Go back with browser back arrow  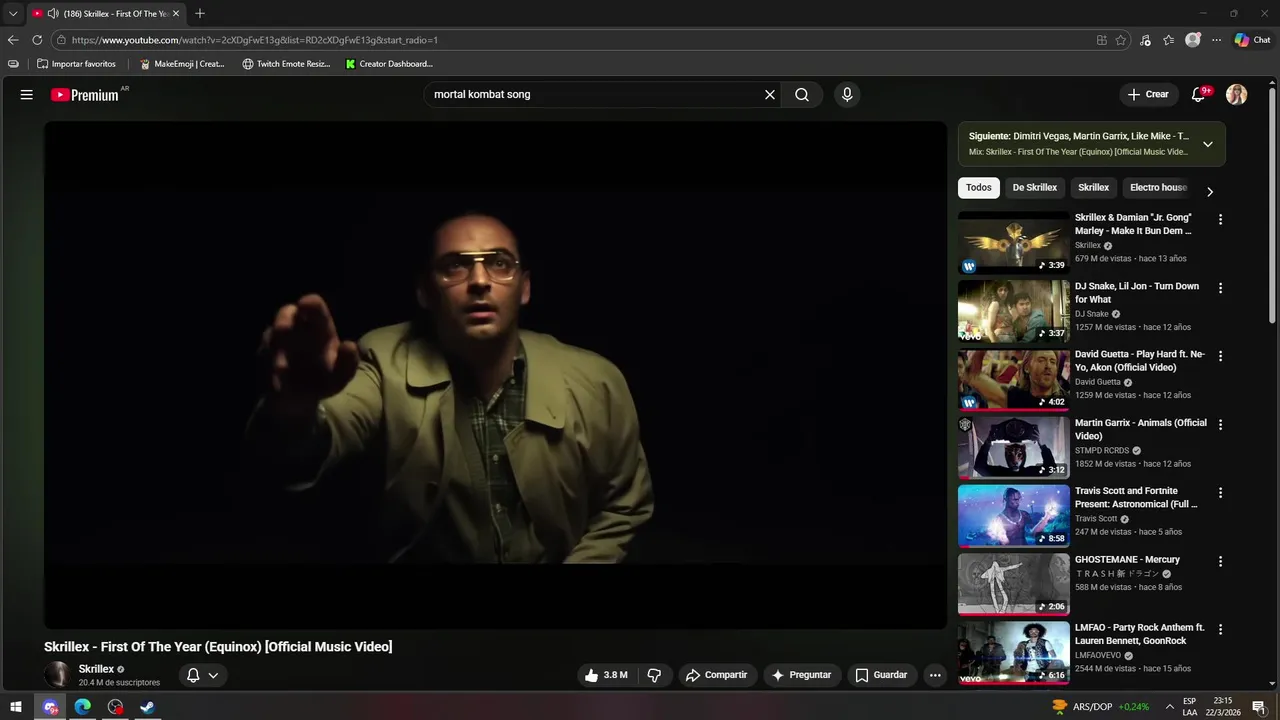tap(13, 40)
